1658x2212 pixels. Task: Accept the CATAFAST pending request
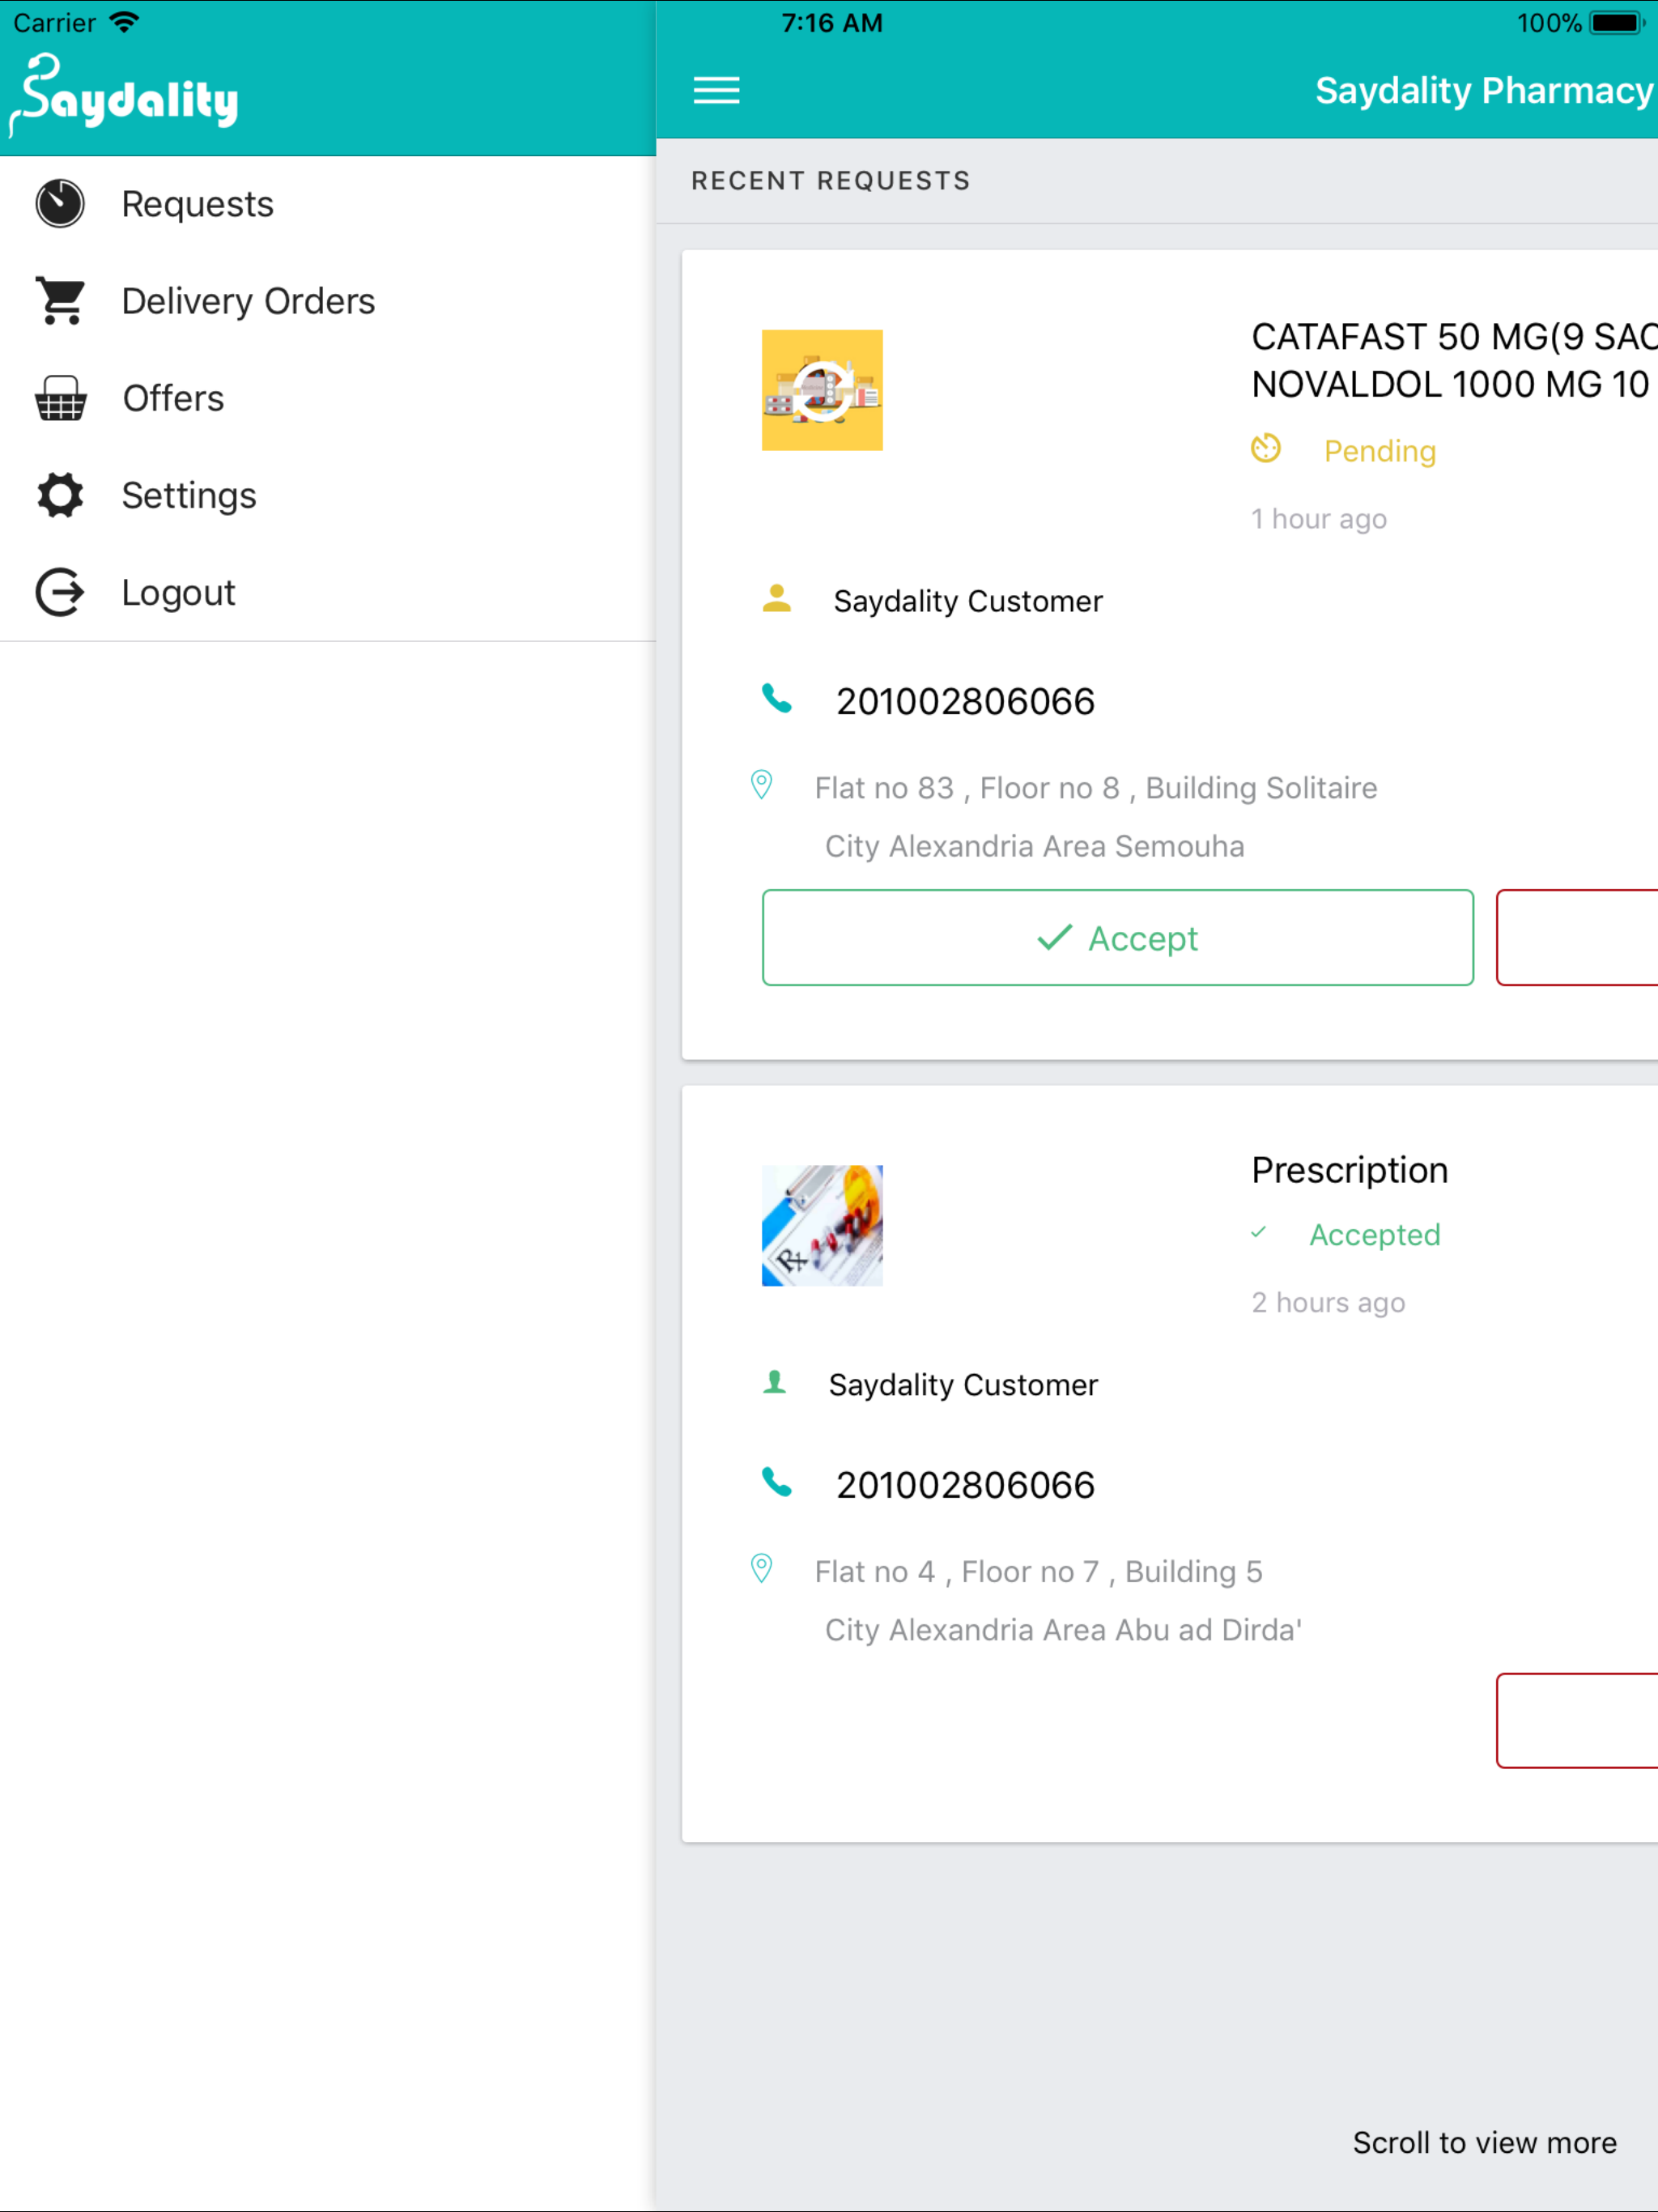[1117, 938]
